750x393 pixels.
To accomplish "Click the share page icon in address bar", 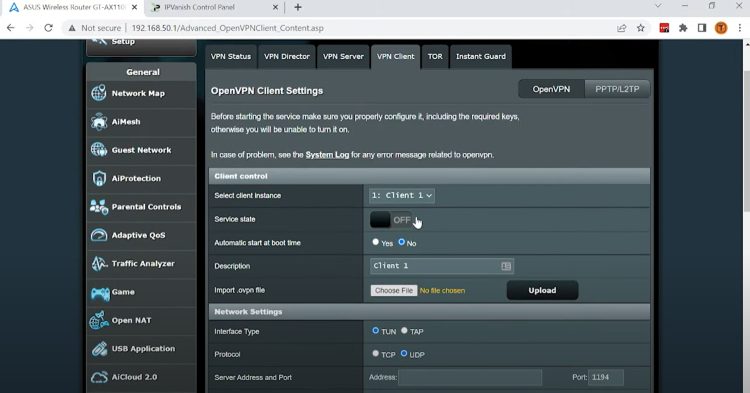I will (x=621, y=28).
